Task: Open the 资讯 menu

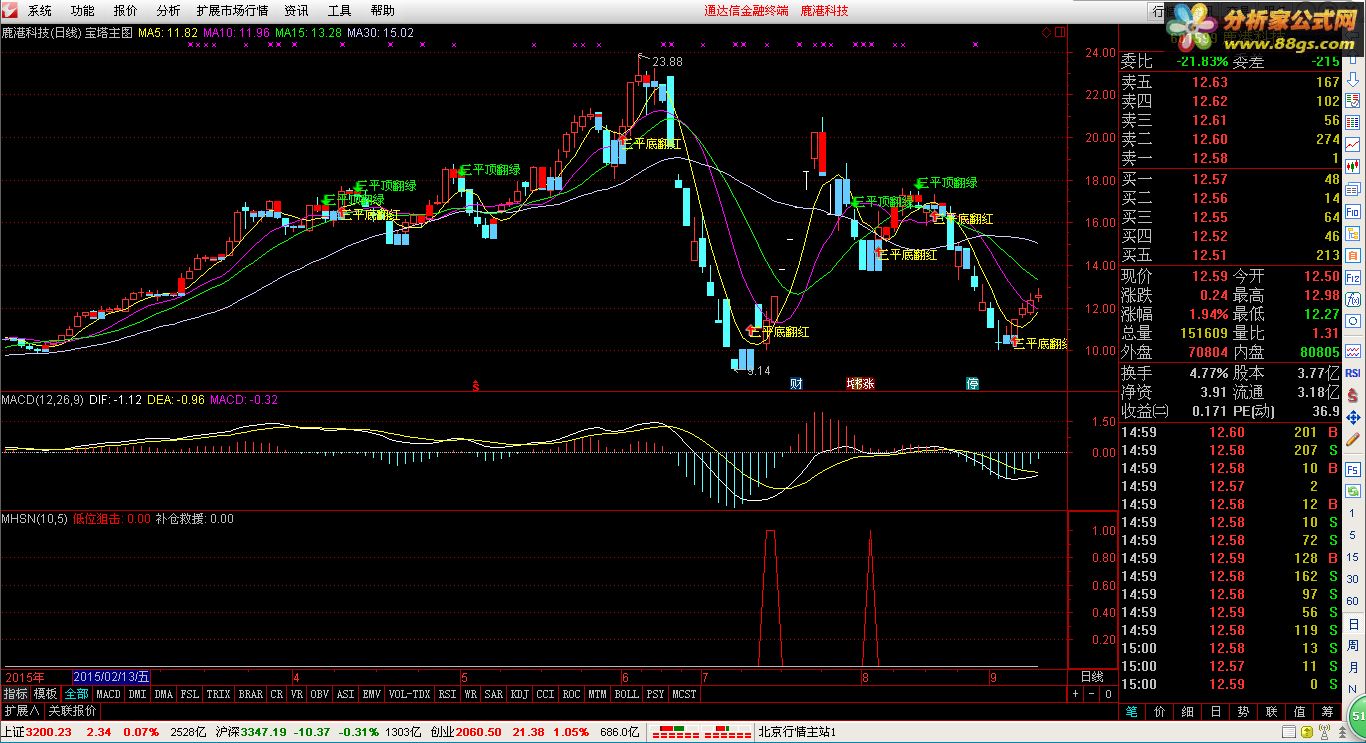Action: coord(296,11)
